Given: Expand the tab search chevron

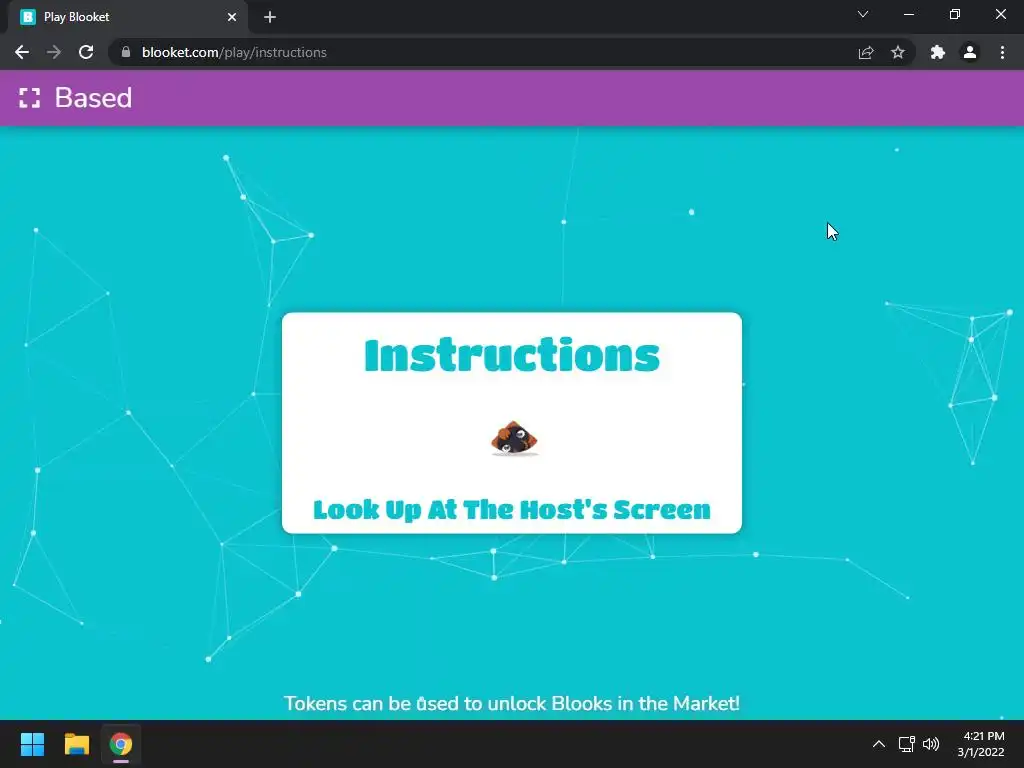Looking at the screenshot, I should [x=863, y=14].
